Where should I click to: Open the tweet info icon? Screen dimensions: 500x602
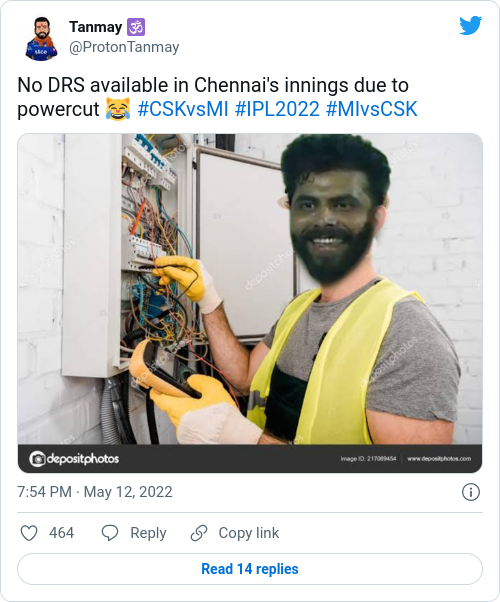(471, 492)
